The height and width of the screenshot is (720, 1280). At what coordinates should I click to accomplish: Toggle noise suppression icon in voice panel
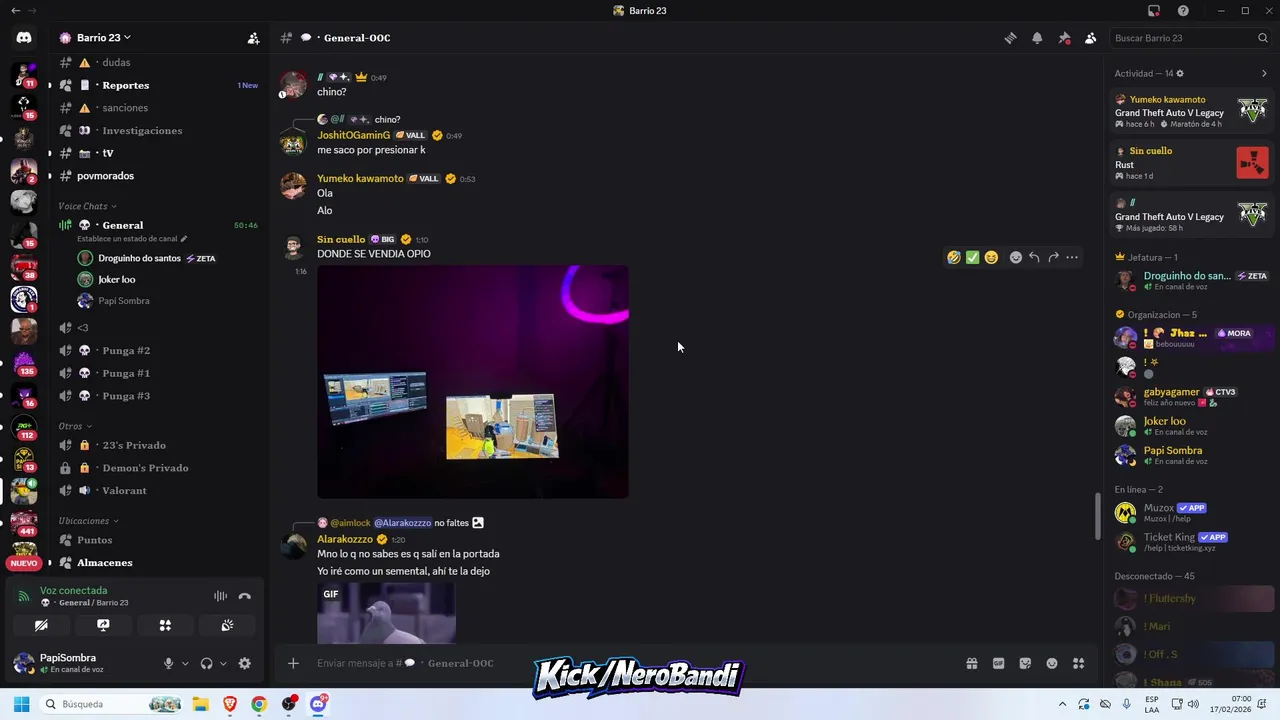click(x=220, y=596)
